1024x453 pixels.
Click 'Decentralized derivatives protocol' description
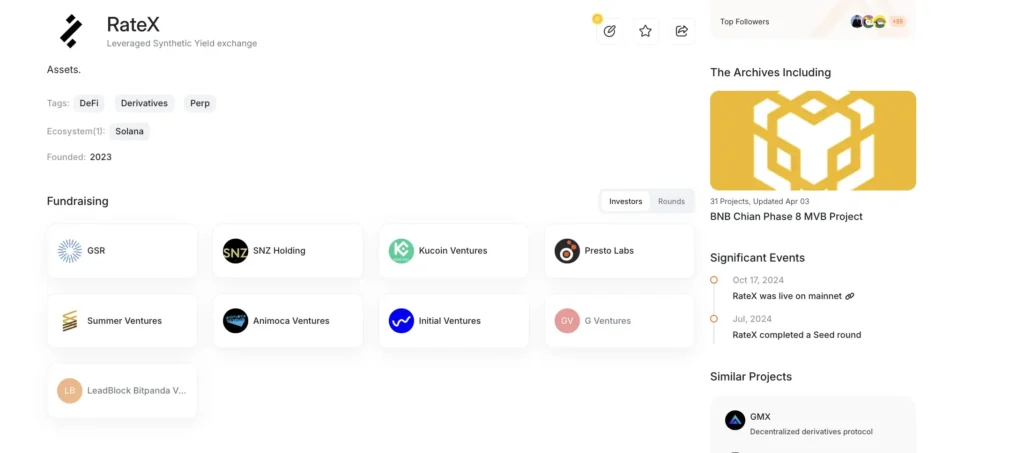811,431
